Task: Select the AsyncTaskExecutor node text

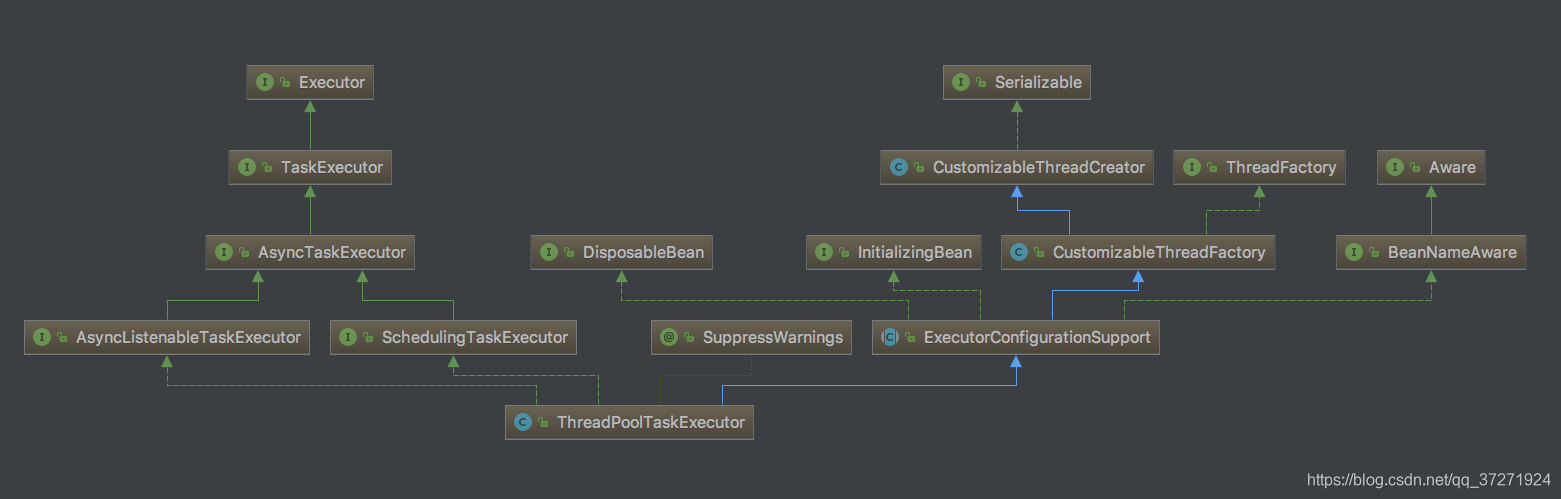Action: click(332, 252)
